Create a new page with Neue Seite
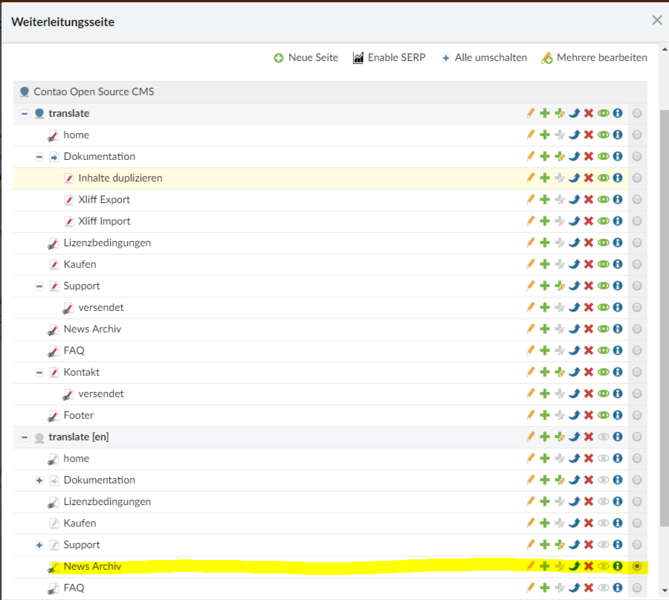669x600 pixels. tap(306, 58)
